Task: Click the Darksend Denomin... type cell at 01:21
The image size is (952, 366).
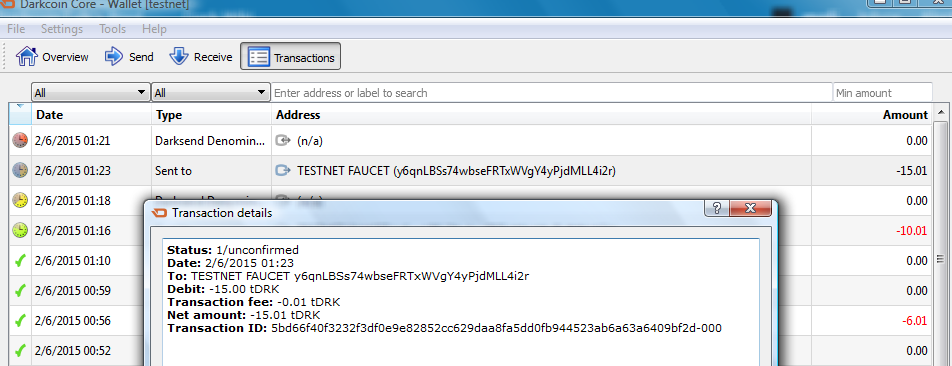Action: point(211,141)
